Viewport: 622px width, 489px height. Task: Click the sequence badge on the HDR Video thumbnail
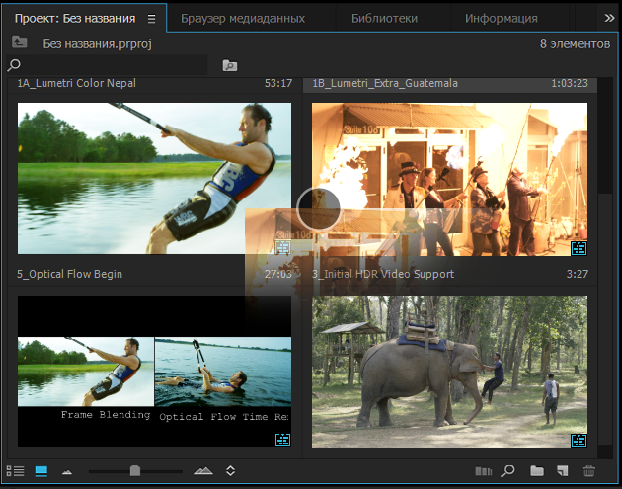click(x=579, y=441)
